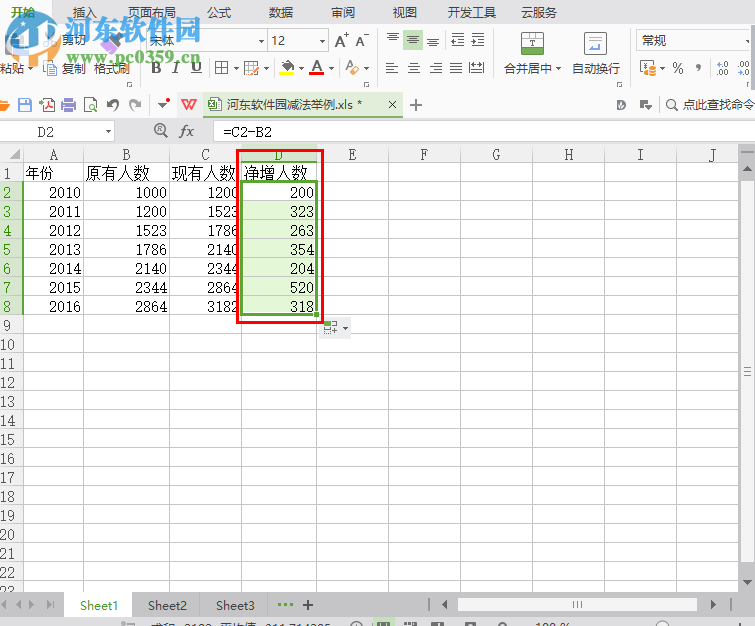This screenshot has height=626, width=755.
Task: Click the Undo arrow icon
Action: (x=112, y=105)
